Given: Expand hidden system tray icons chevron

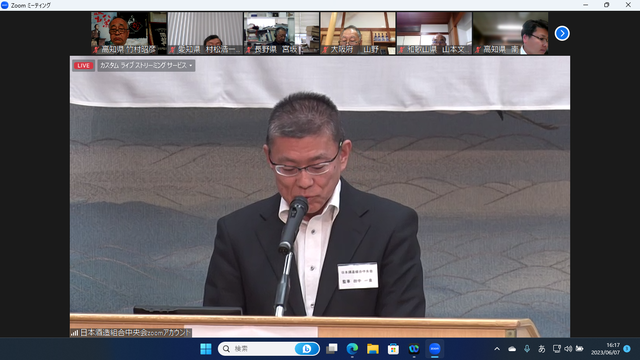Looking at the screenshot, I should tap(497, 349).
